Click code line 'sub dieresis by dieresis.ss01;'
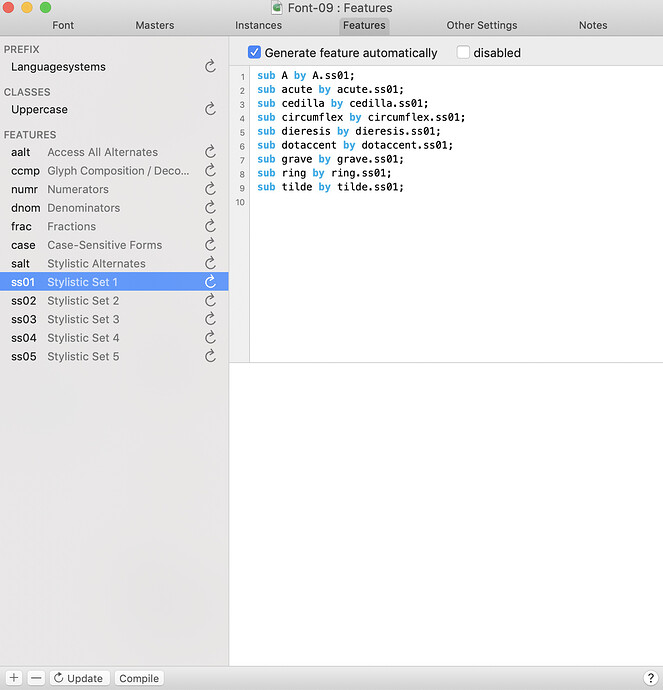The width and height of the screenshot is (663, 690). coord(349,131)
